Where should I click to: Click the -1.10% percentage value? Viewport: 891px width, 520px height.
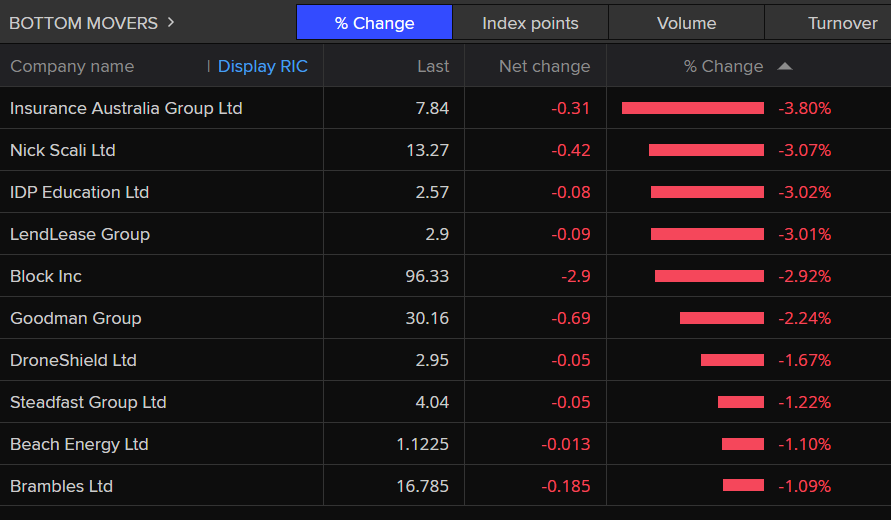(805, 444)
